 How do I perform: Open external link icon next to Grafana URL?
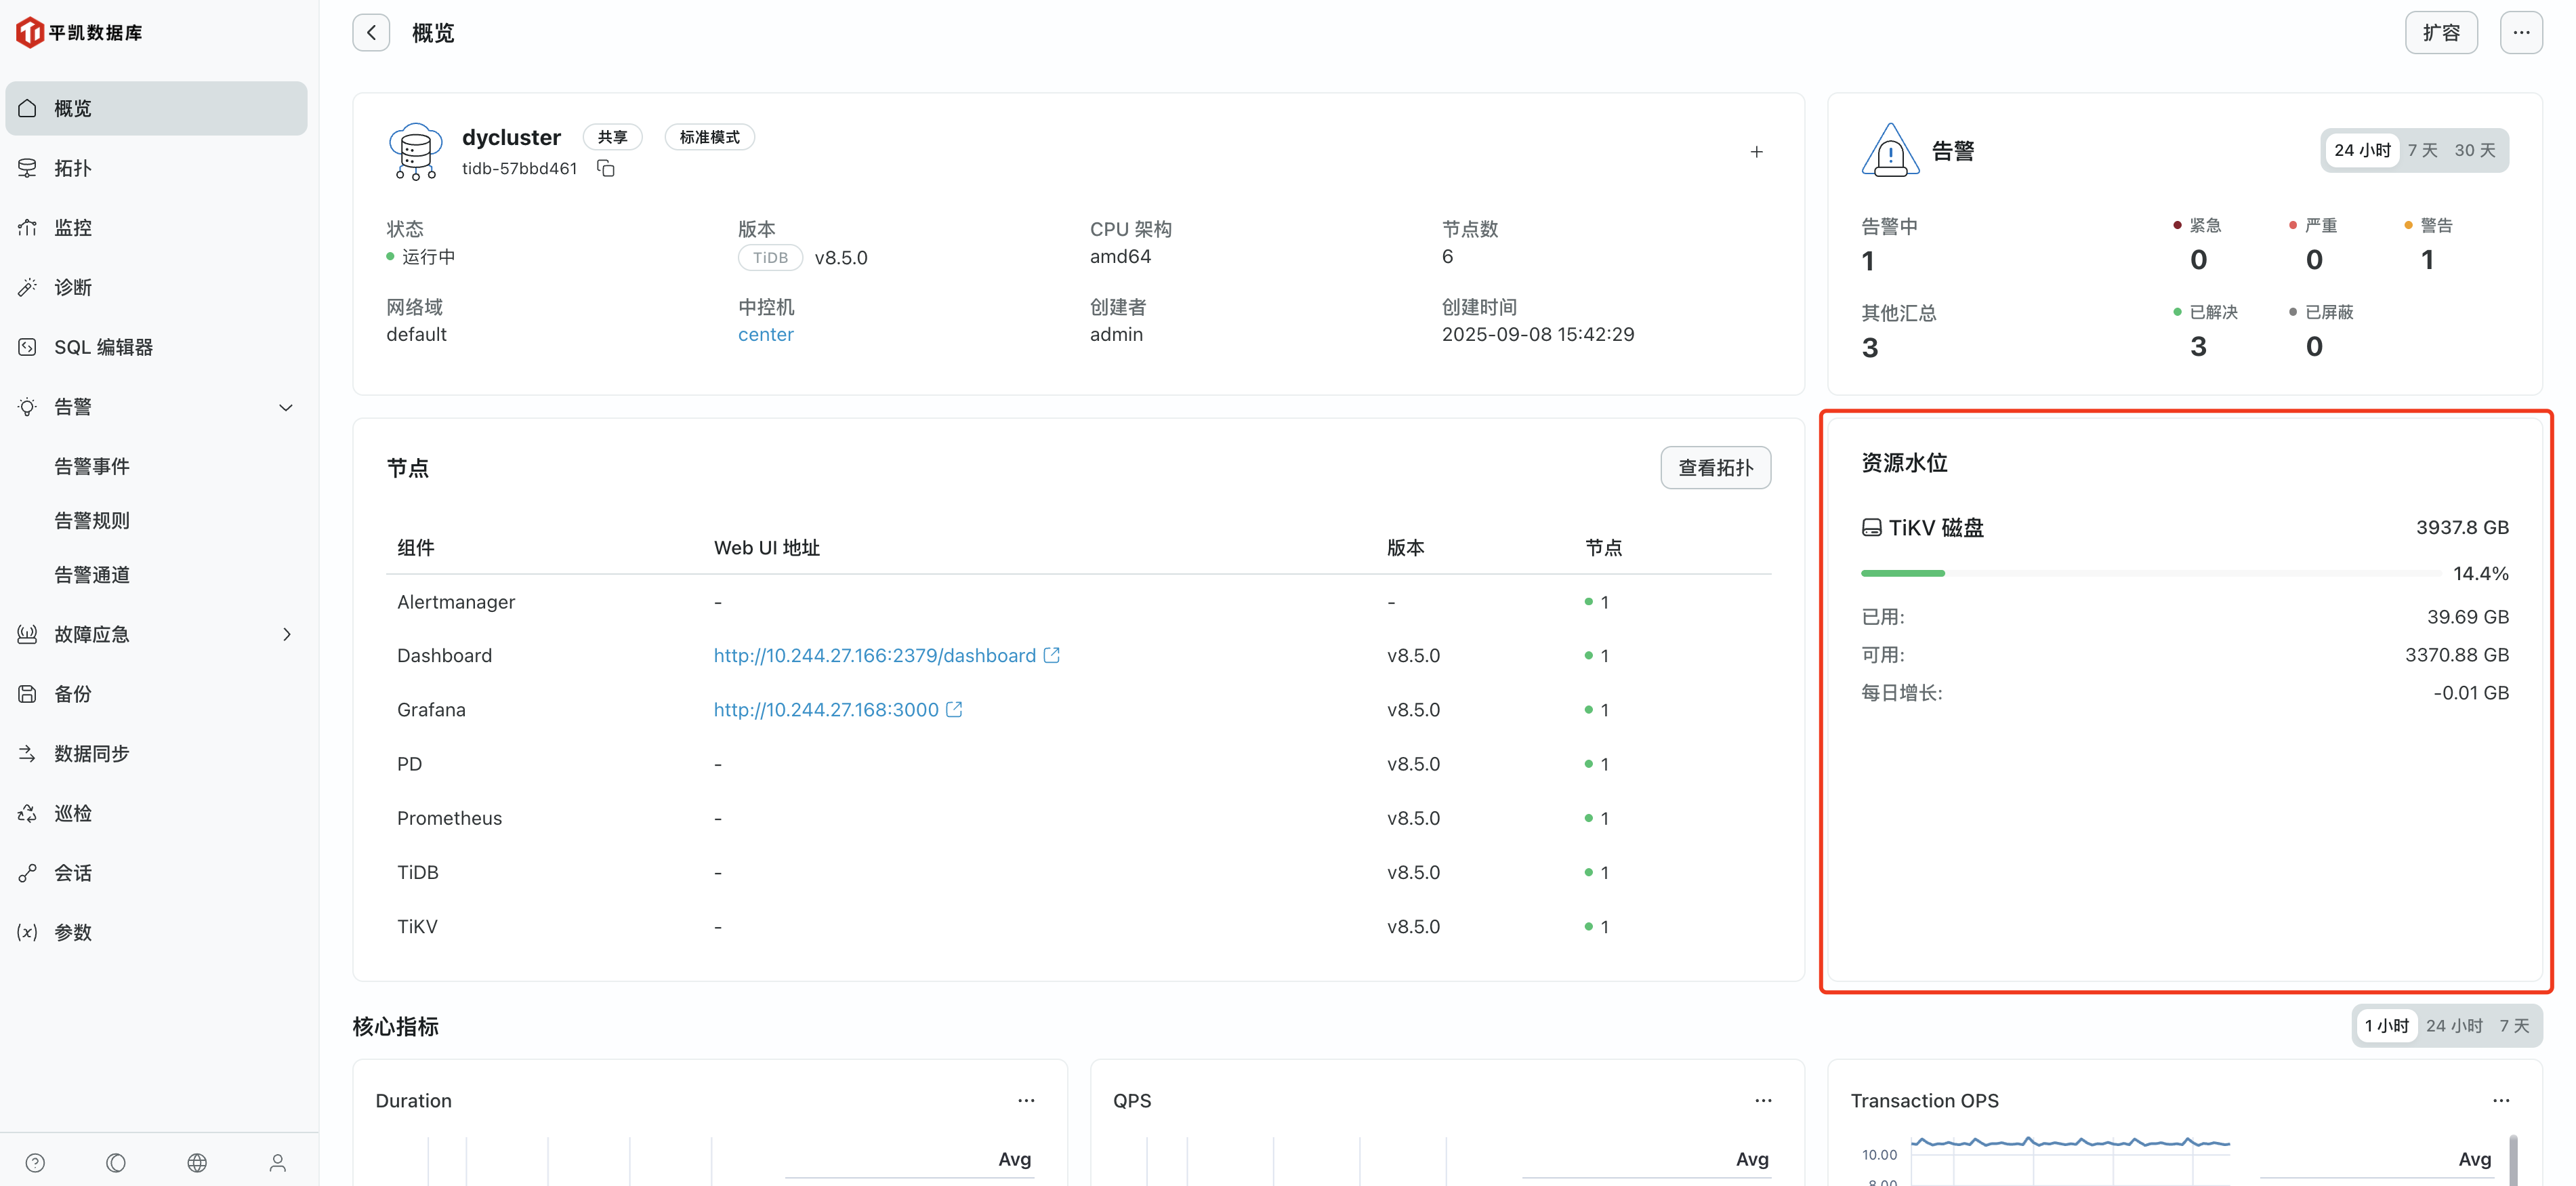(954, 709)
